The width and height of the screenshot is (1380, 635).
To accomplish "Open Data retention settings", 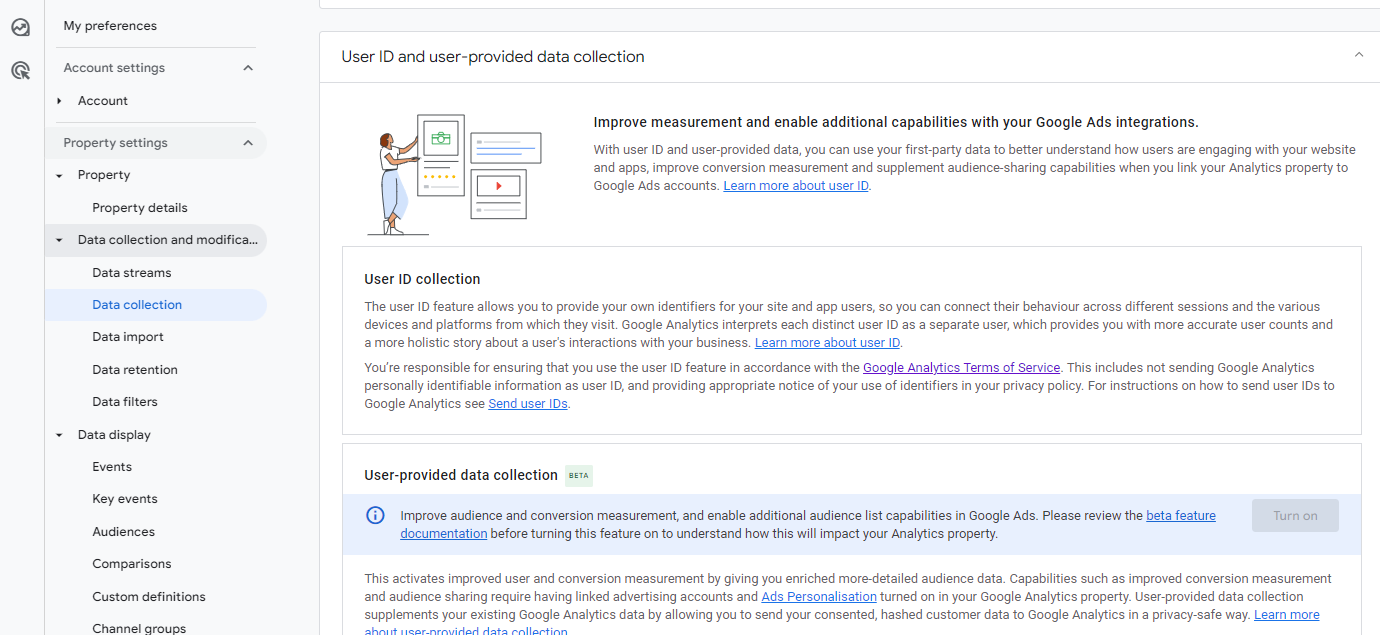I will click(135, 370).
